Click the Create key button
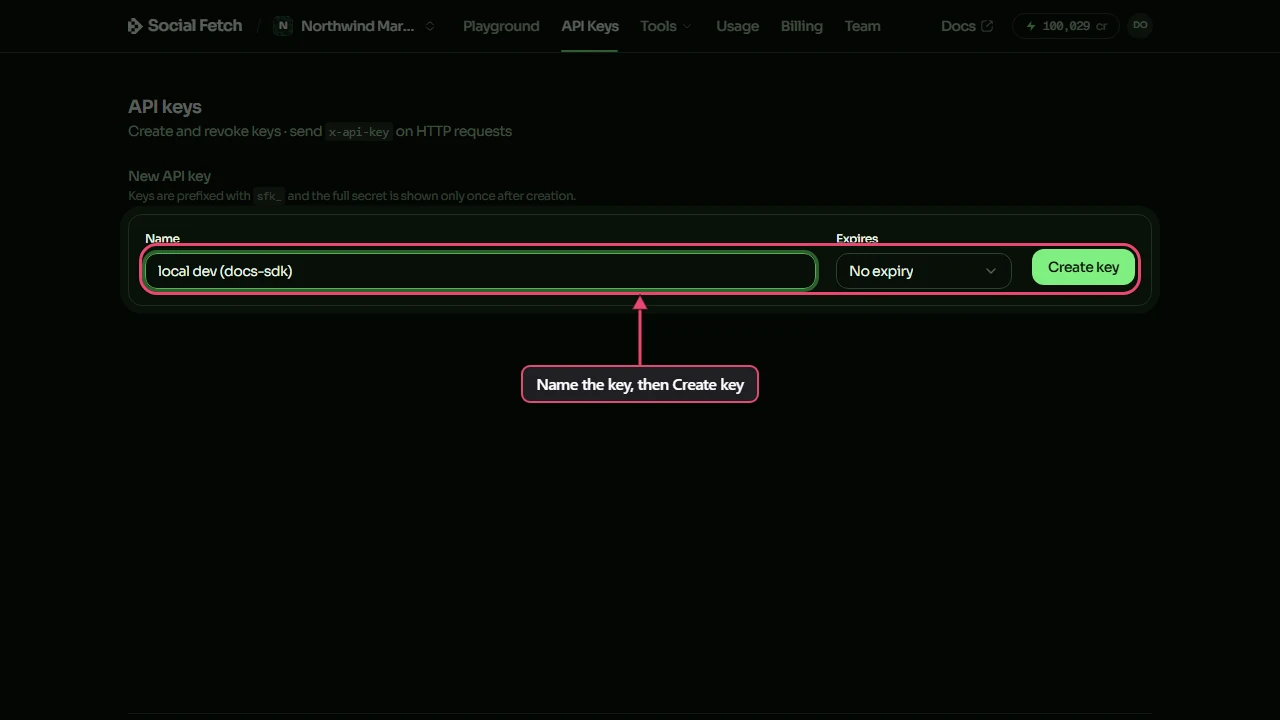The image size is (1280, 720). click(x=1083, y=267)
